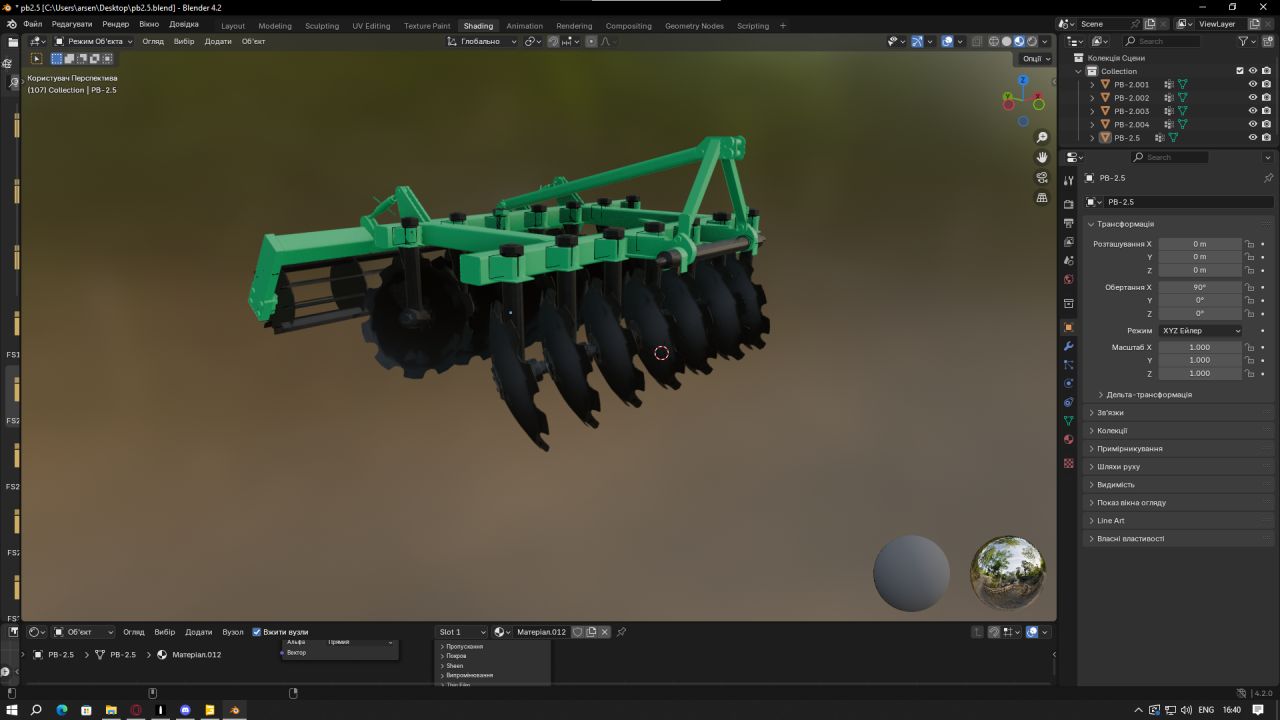The image size is (1280, 720).
Task: Switch to the Modeling workspace tab
Action: pos(275,25)
